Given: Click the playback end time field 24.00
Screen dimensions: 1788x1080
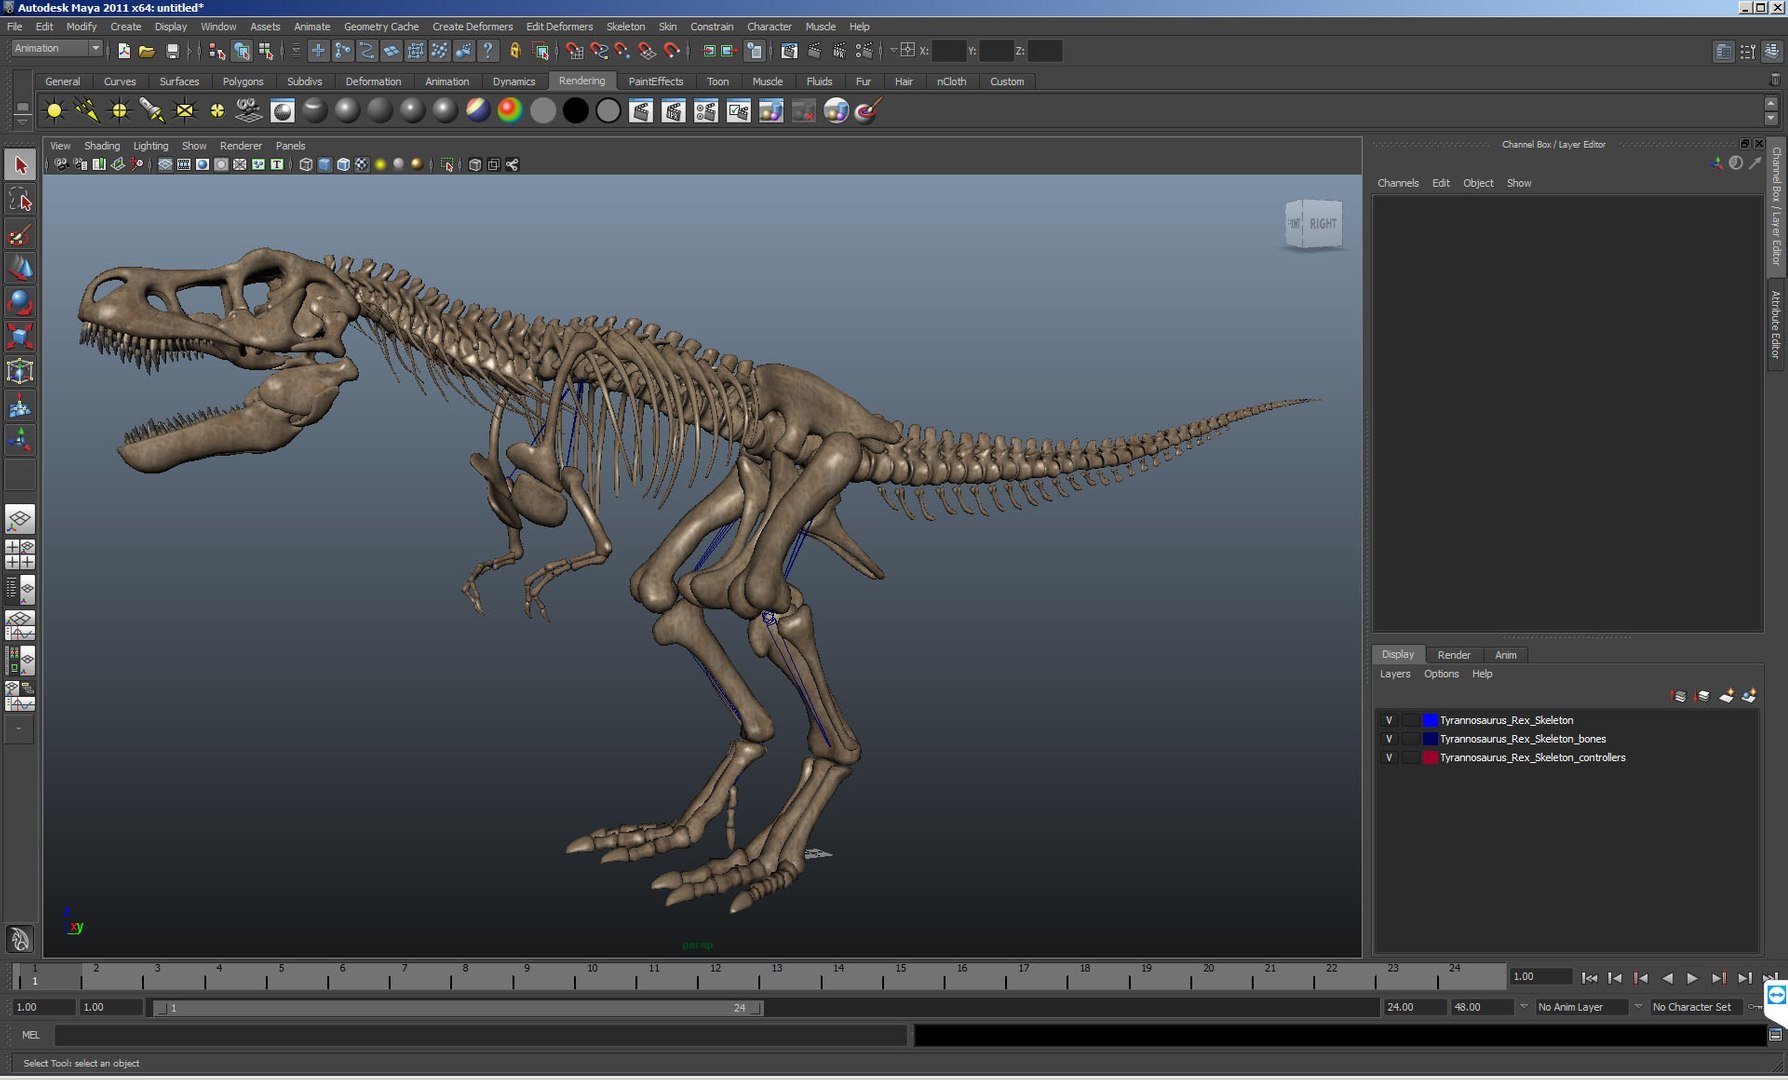Looking at the screenshot, I should pos(1413,1007).
